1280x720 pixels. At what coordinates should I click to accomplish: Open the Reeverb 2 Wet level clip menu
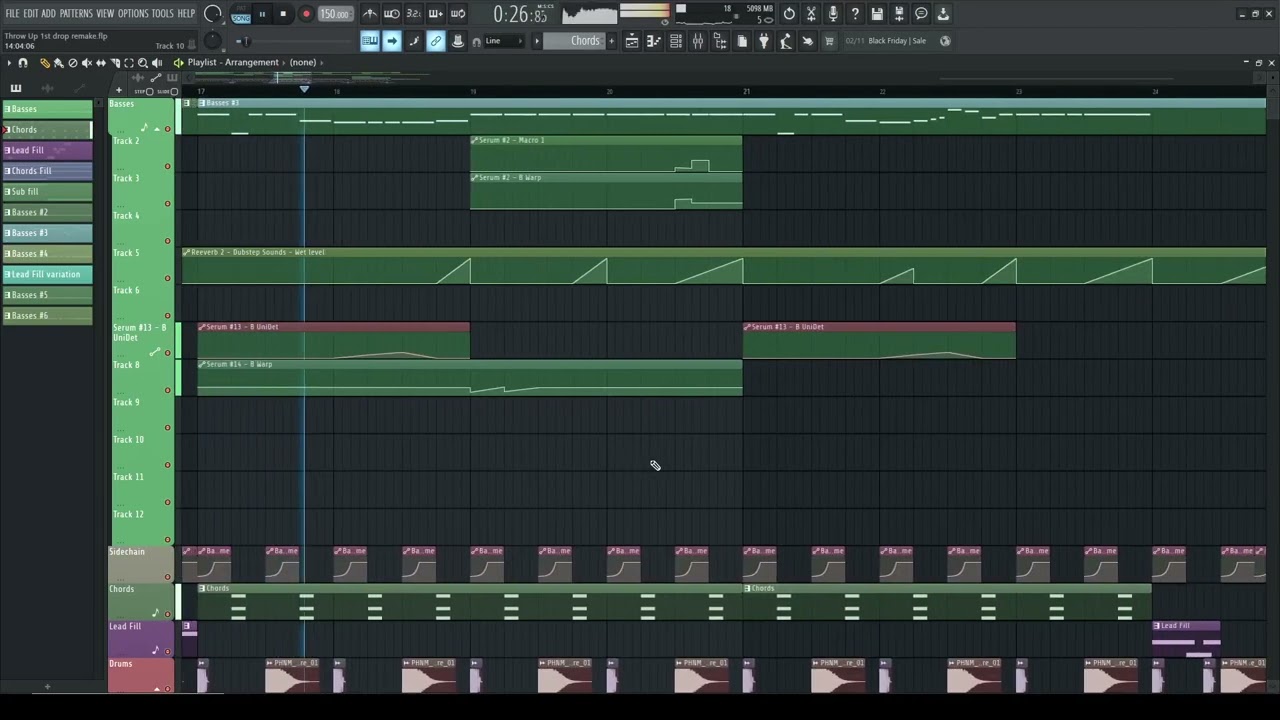[x=187, y=252]
